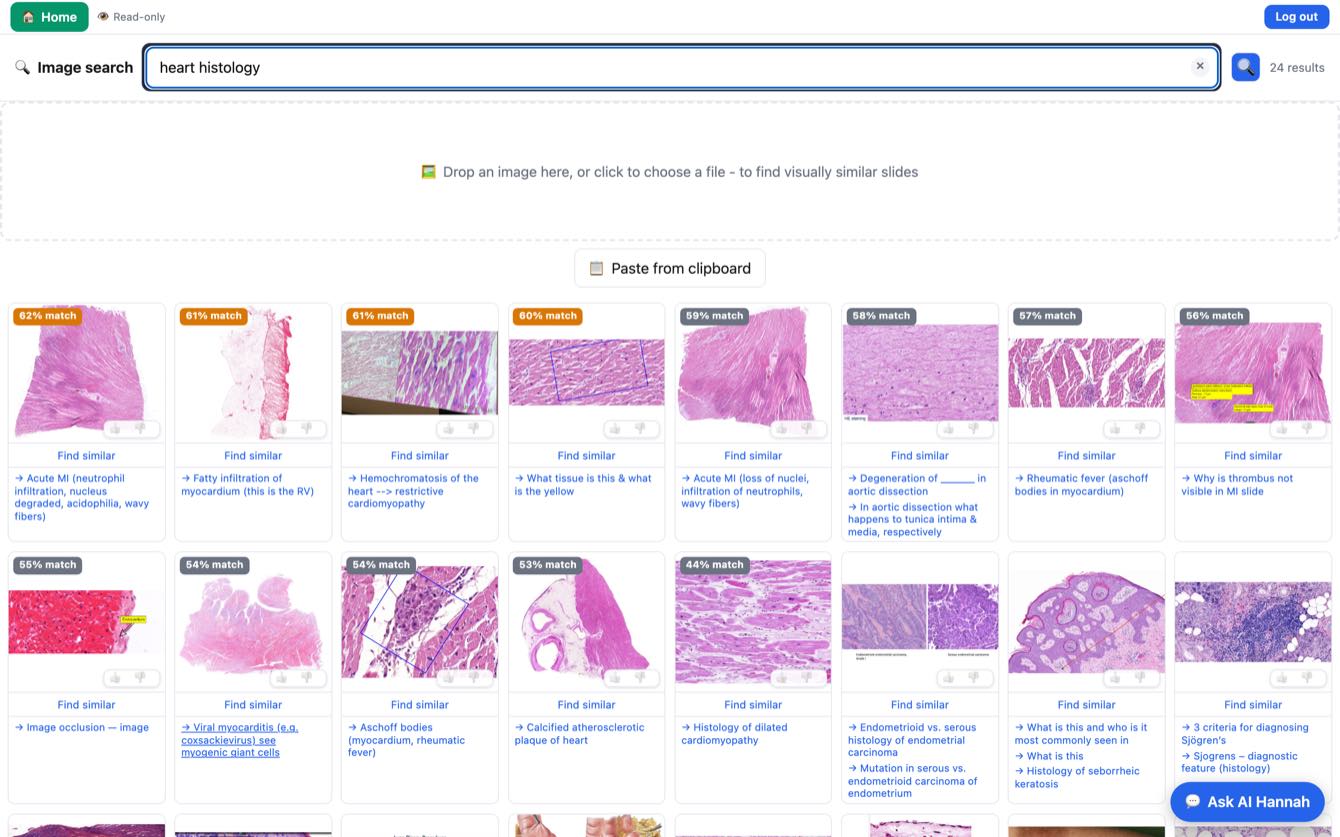The height and width of the screenshot is (837, 1340).
Task: Find similar to the Viral myocarditis slide
Action: 253,705
